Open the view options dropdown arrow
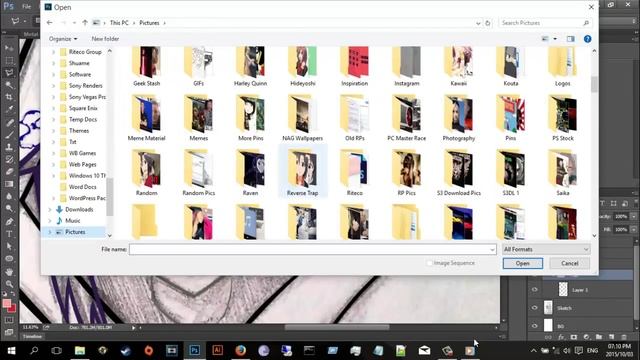This screenshot has width=640, height=360. click(555, 39)
